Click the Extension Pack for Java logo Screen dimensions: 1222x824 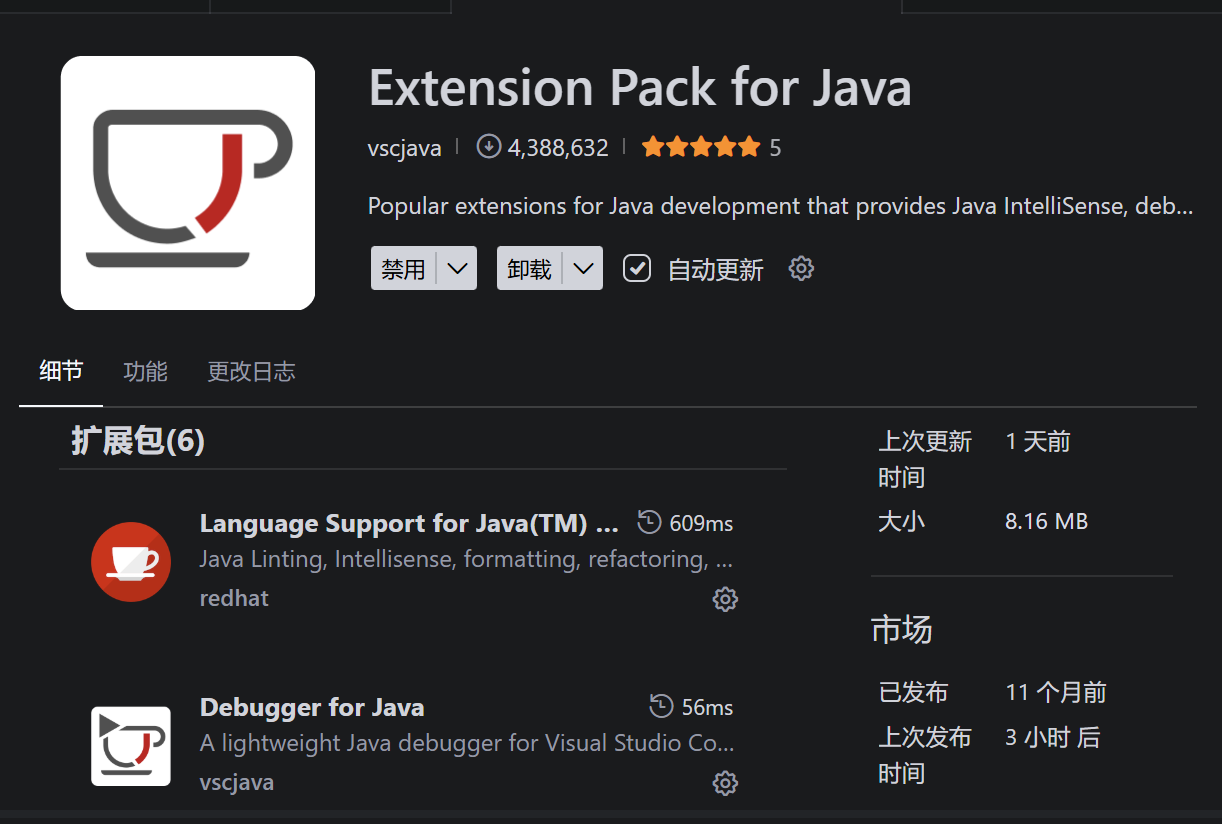pyautogui.click(x=188, y=183)
